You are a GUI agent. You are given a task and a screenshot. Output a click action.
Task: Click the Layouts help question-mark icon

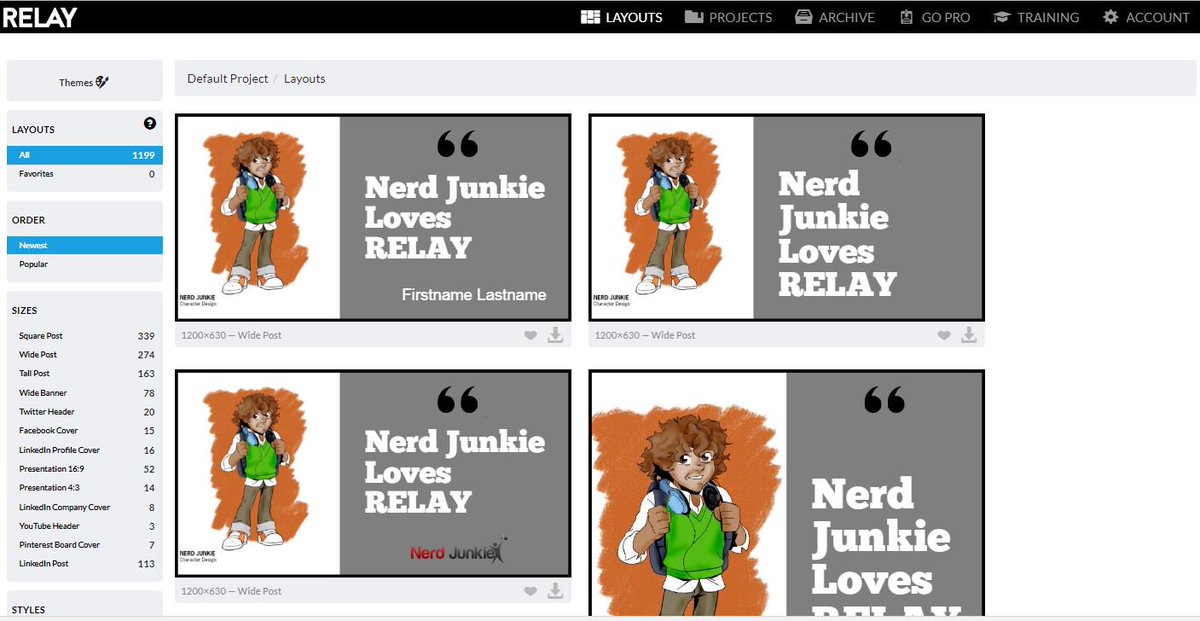[150, 124]
